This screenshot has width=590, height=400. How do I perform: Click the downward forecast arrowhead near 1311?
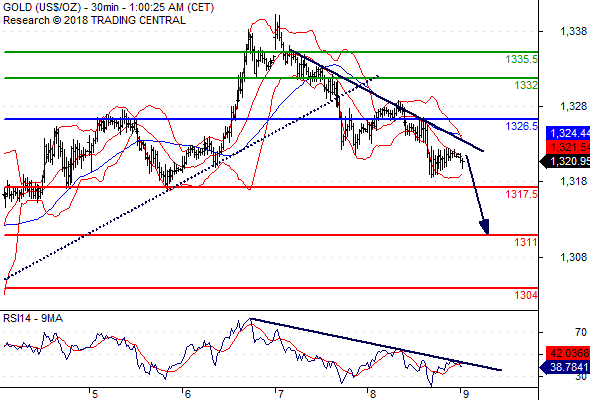(485, 227)
